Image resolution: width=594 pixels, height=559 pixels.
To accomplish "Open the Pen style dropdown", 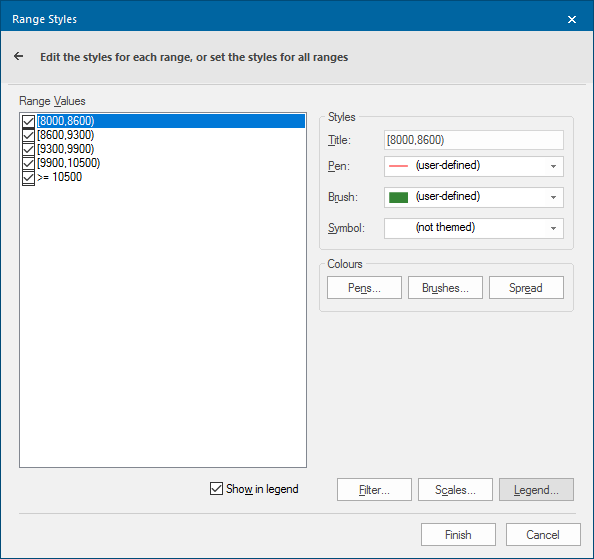I will [474, 166].
